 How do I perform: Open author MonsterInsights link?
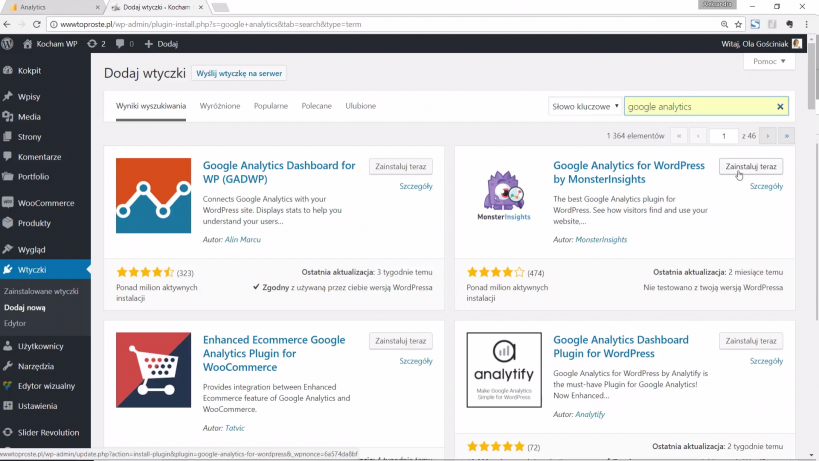point(601,240)
